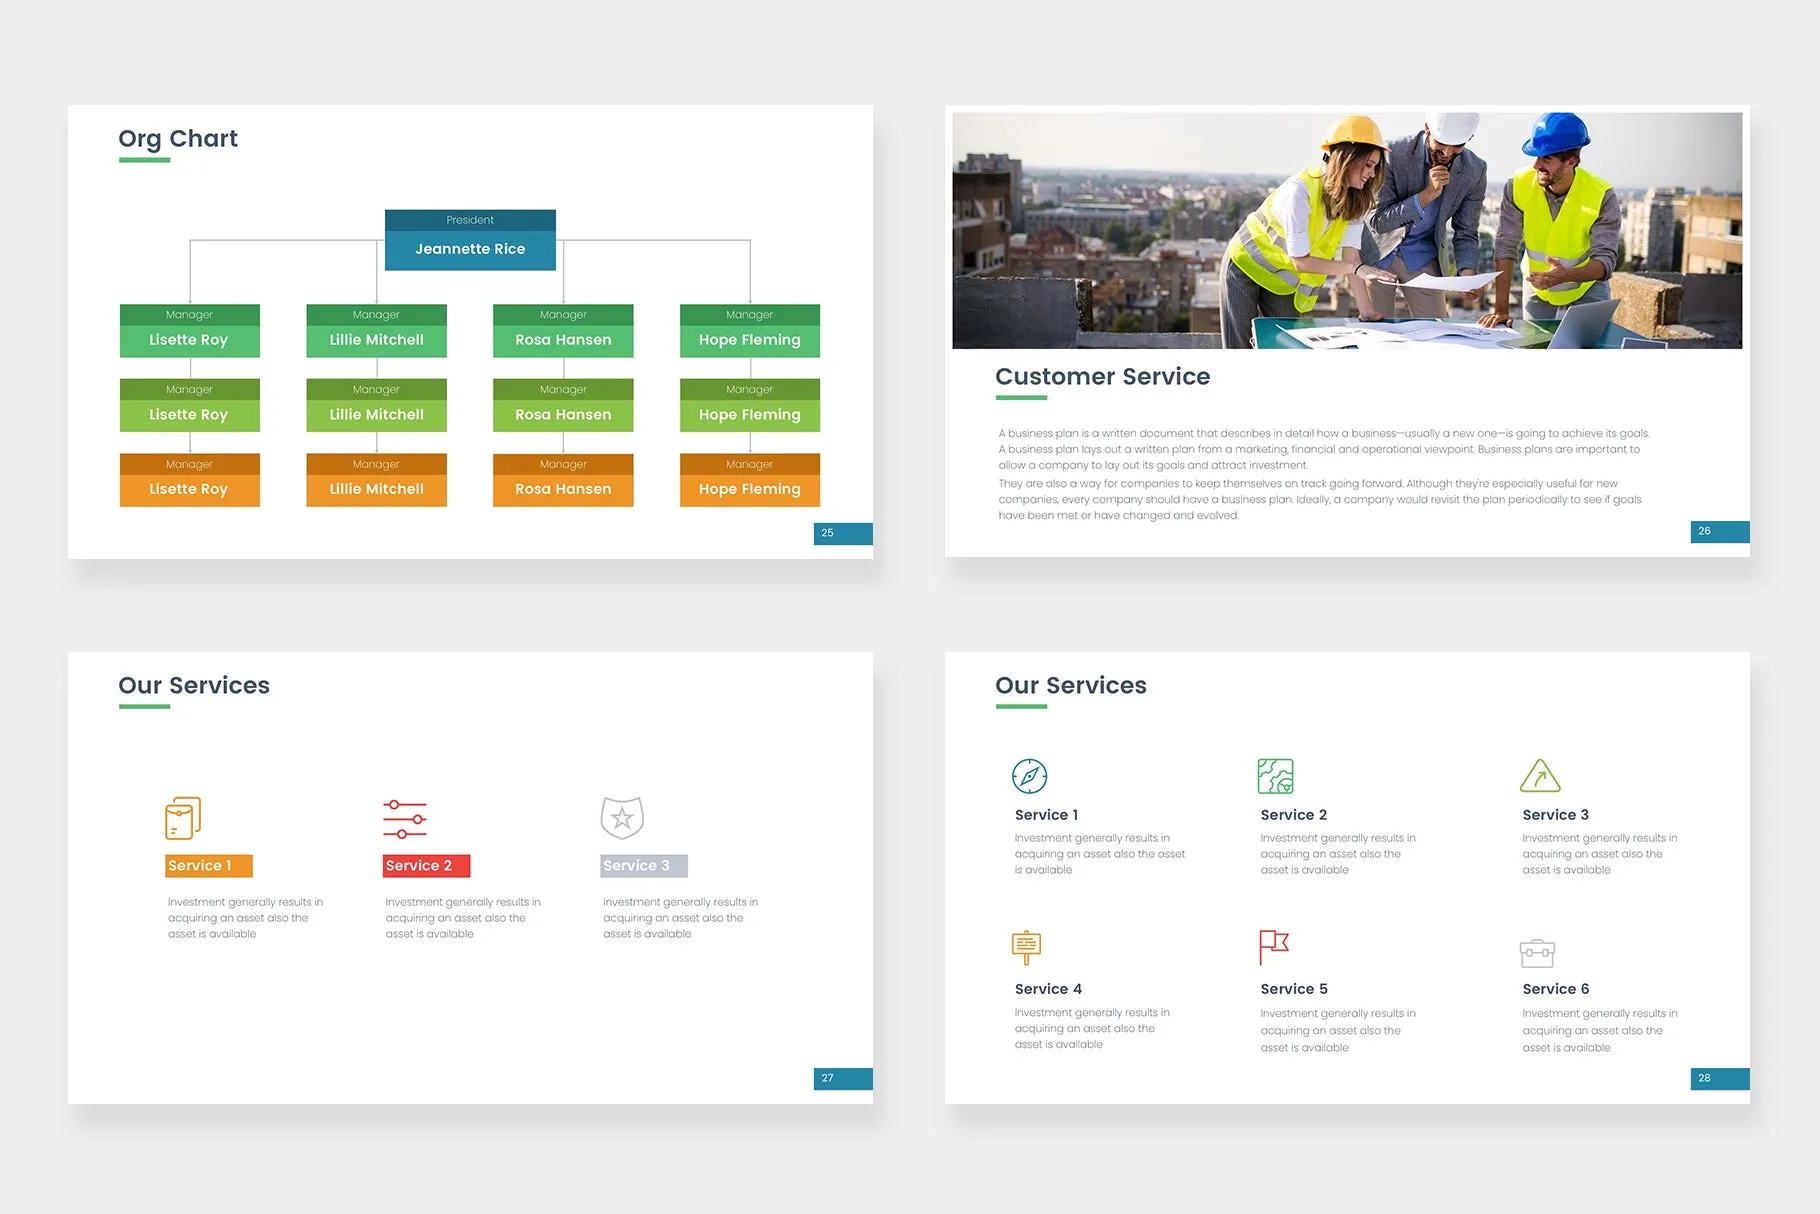Select the top green Hope Fleming box

click(750, 331)
